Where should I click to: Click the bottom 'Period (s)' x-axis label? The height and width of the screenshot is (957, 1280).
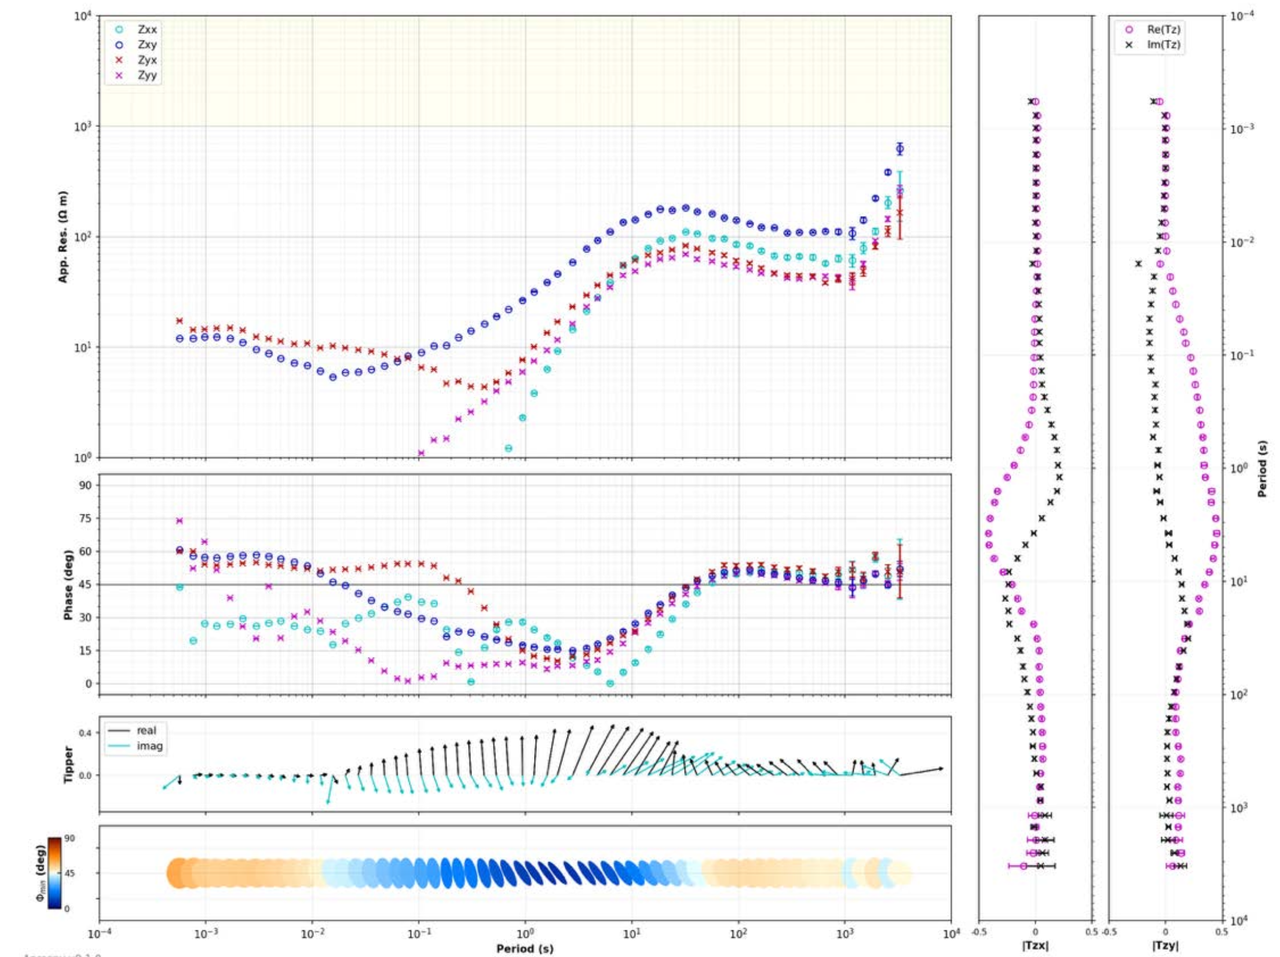(524, 948)
